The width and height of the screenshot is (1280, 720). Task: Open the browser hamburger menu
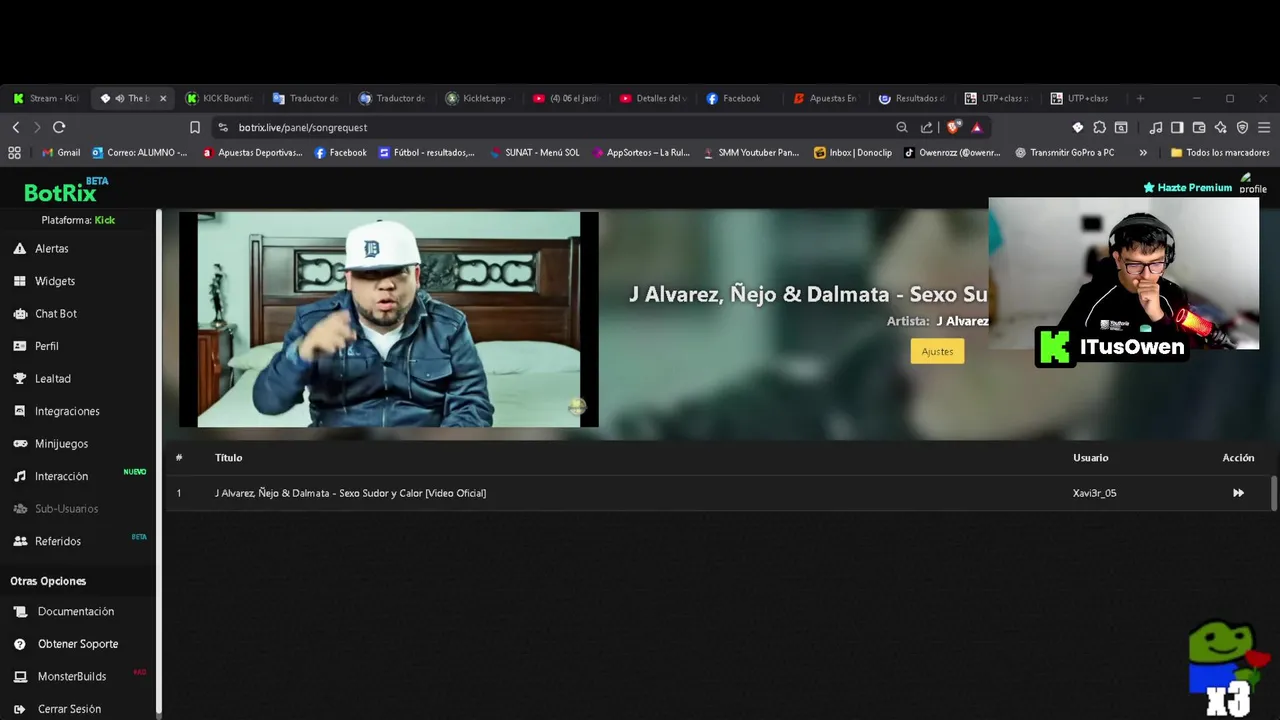click(1264, 127)
